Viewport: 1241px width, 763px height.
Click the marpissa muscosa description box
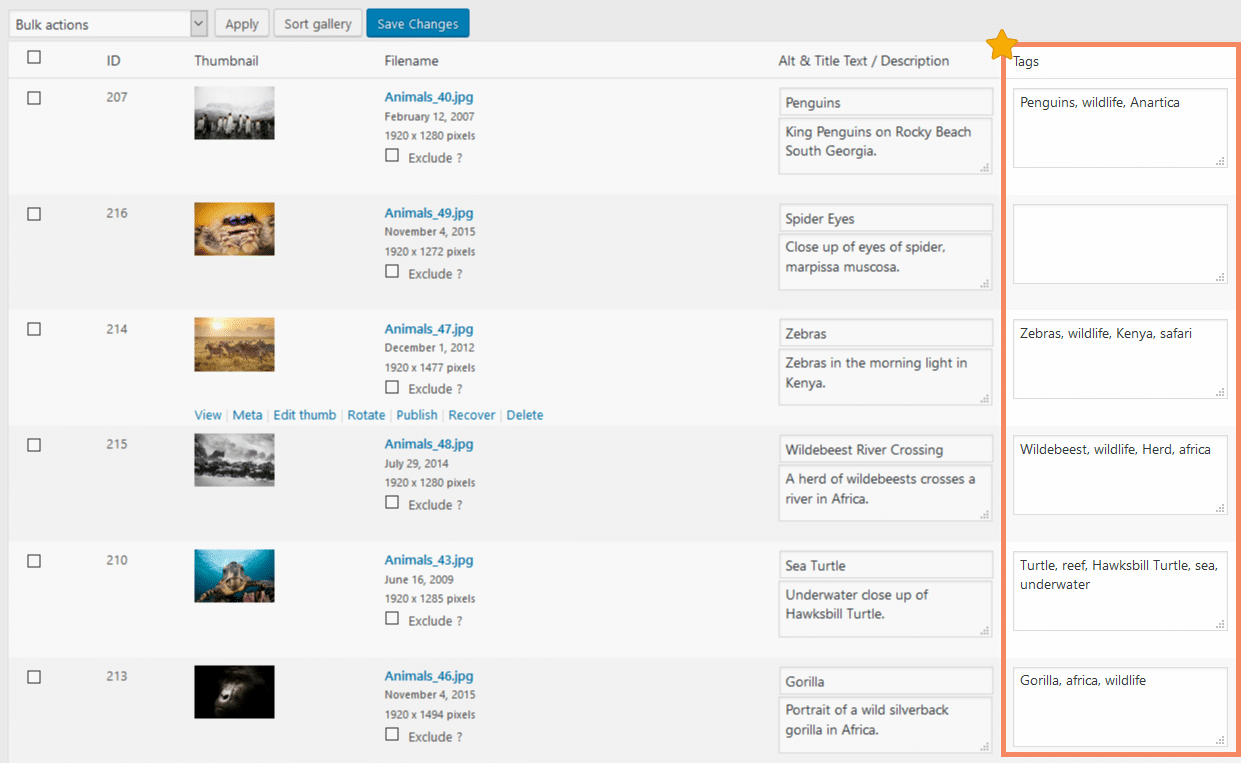886,262
